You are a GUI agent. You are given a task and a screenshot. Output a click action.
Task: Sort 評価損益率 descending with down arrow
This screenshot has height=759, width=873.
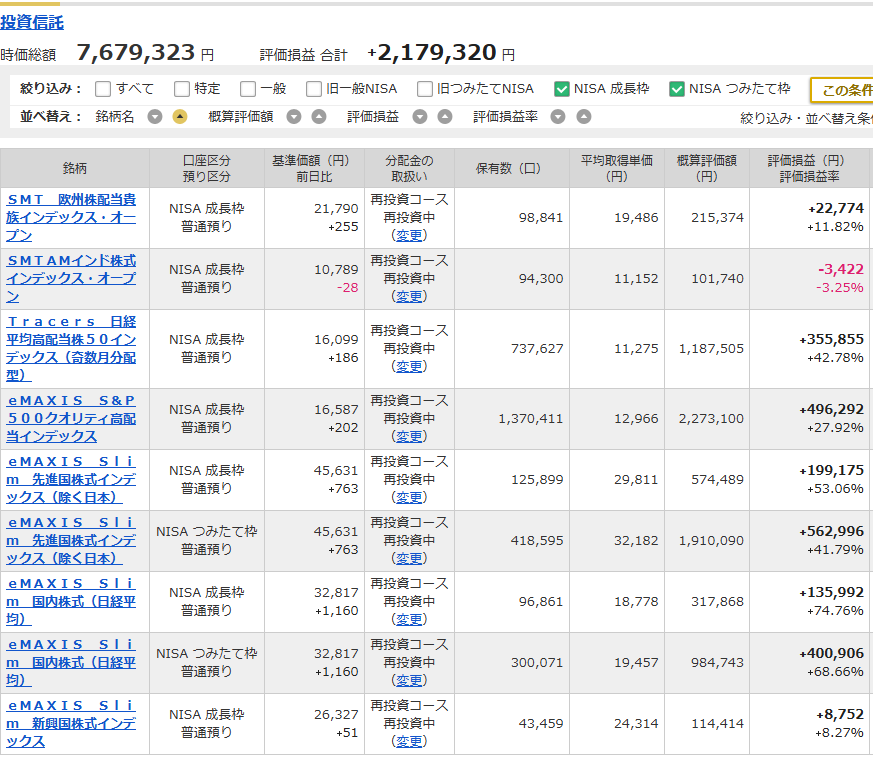click(558, 117)
